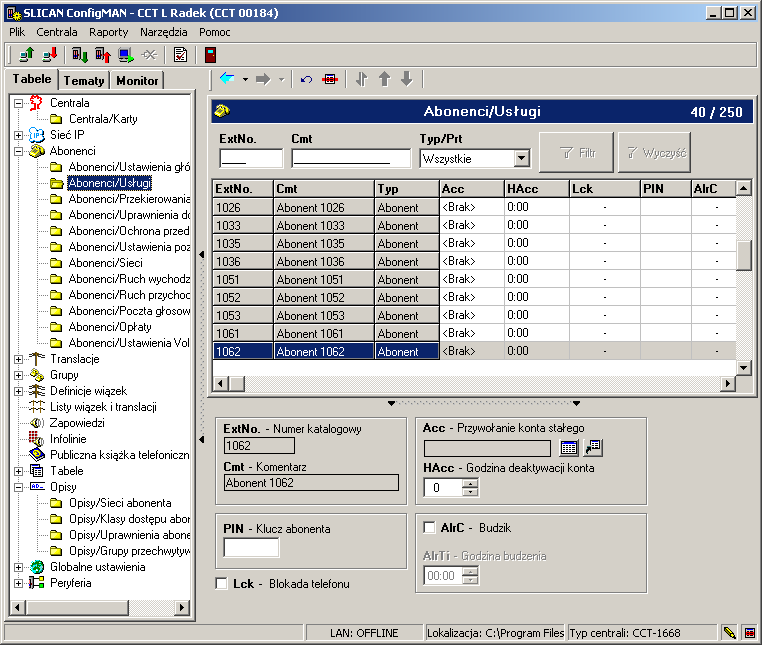Click the tree panel horizontal scrollbar thumb
This screenshot has width=762, height=645.
[x=78, y=607]
